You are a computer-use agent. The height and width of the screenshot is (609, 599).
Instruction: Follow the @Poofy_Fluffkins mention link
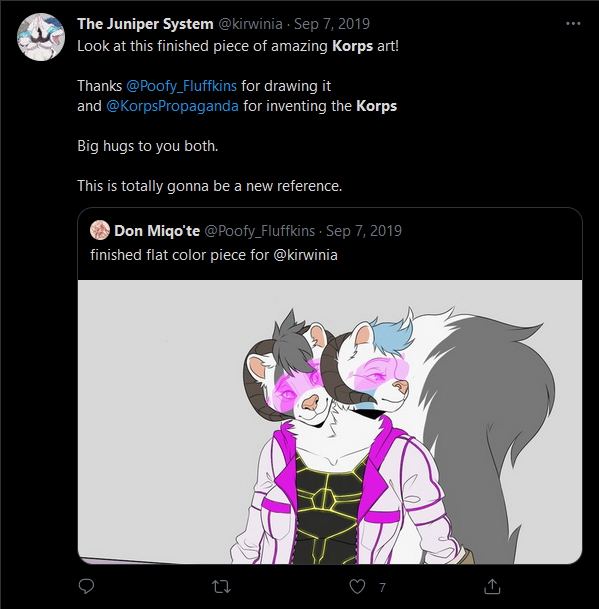[x=181, y=86]
